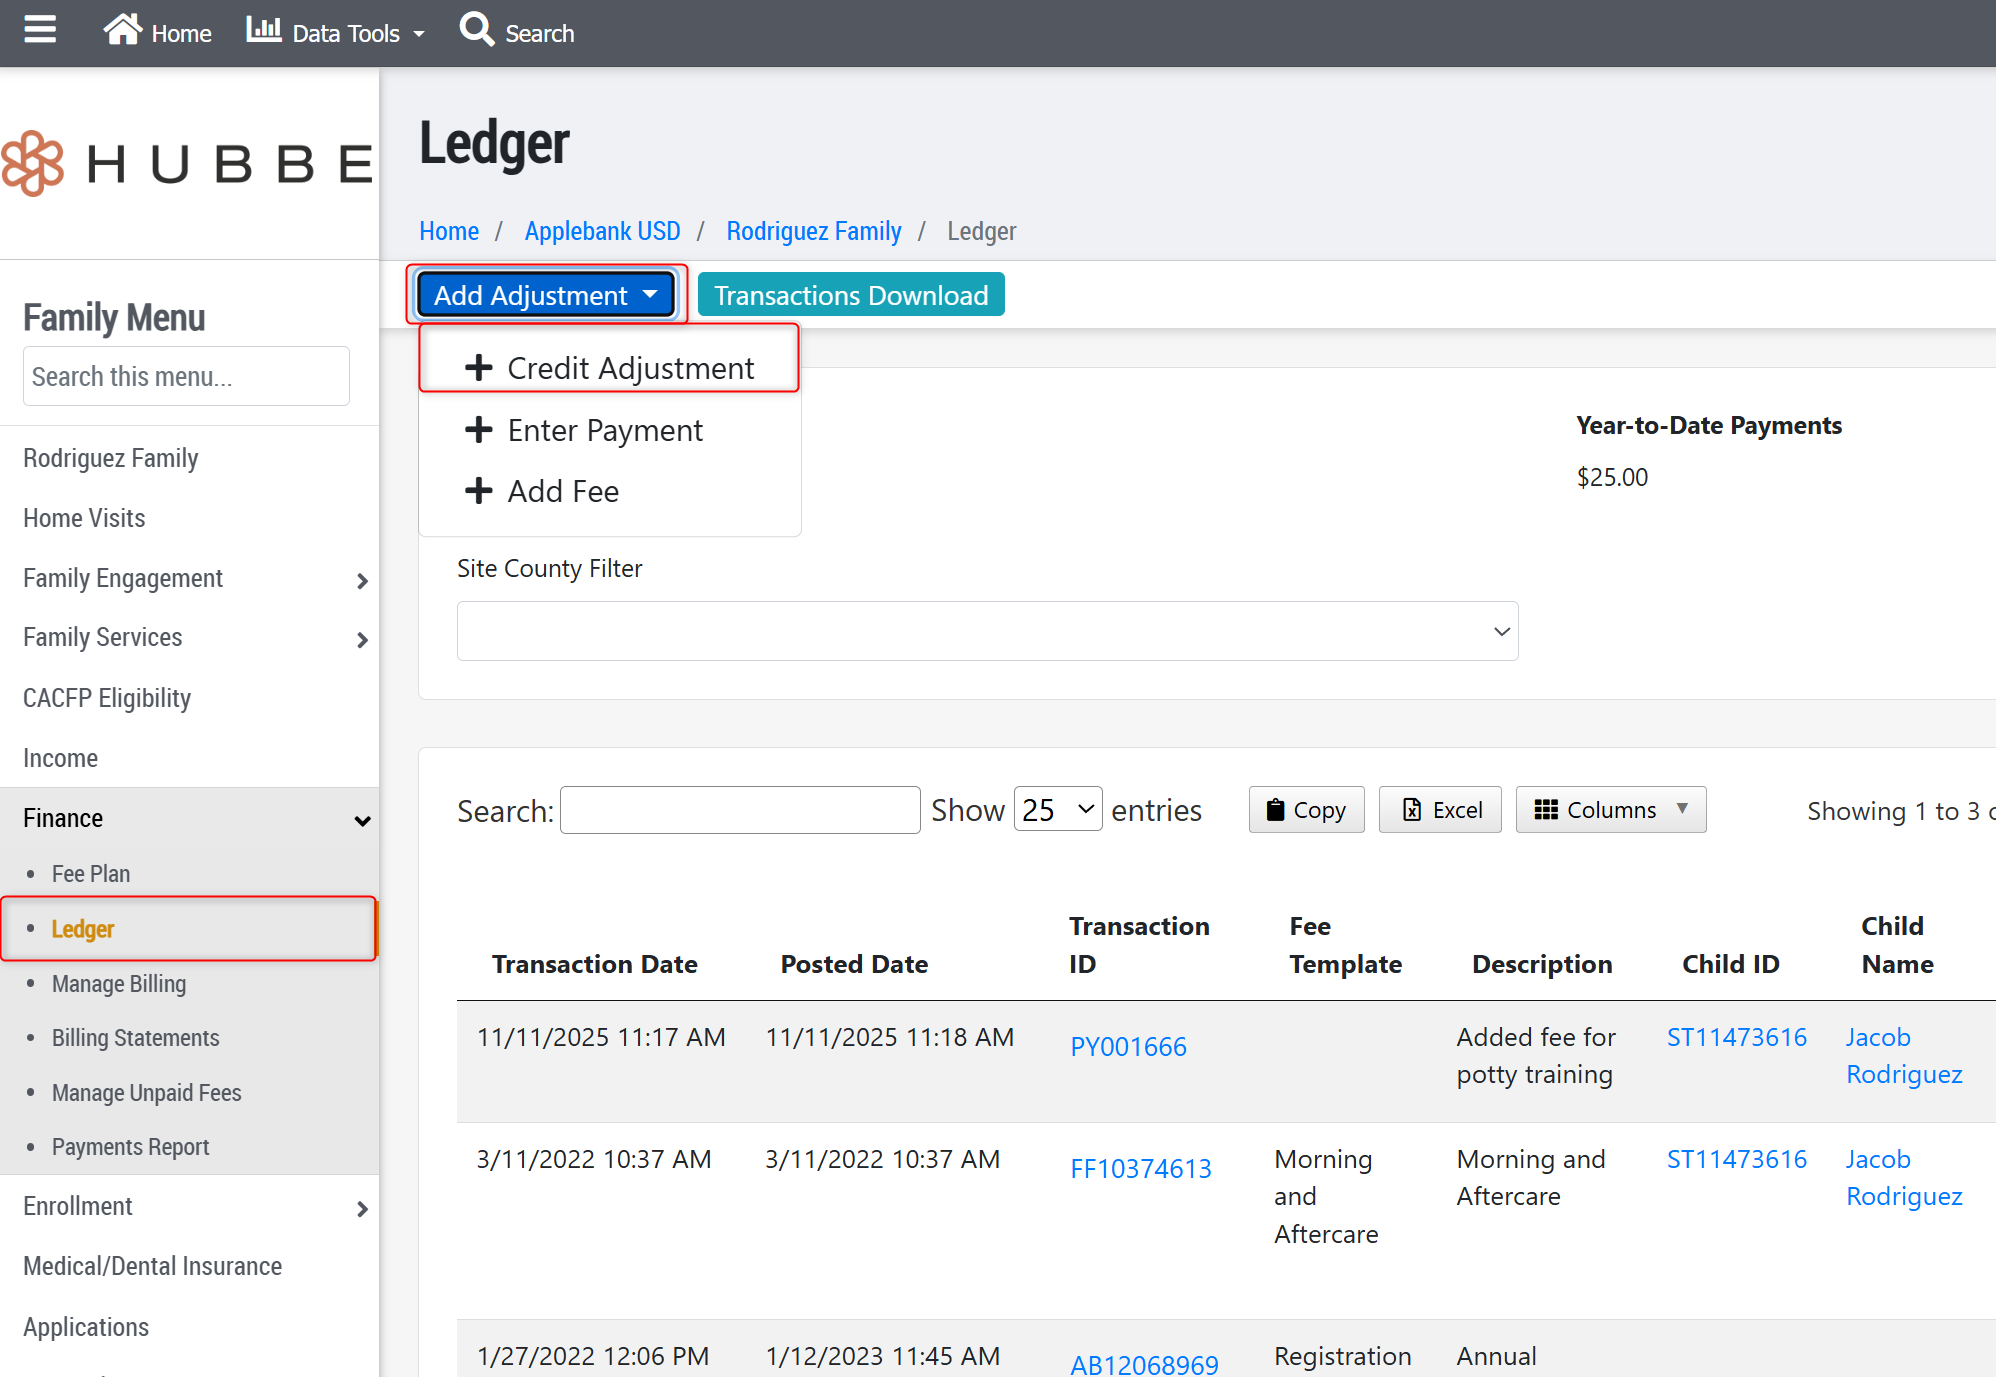
Task: Change the Show entries count dropdown
Action: 1058,810
